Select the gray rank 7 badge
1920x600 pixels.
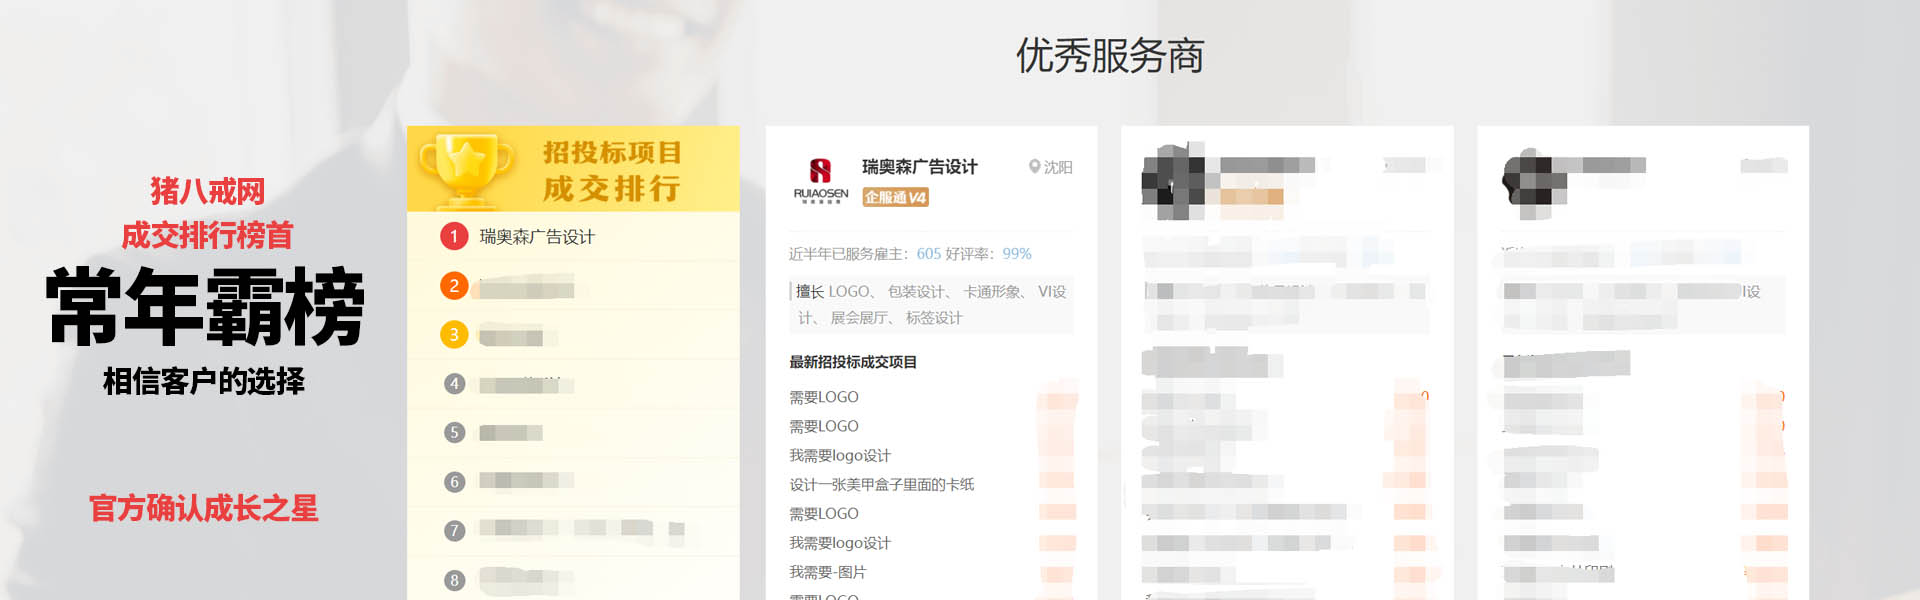pyautogui.click(x=454, y=530)
